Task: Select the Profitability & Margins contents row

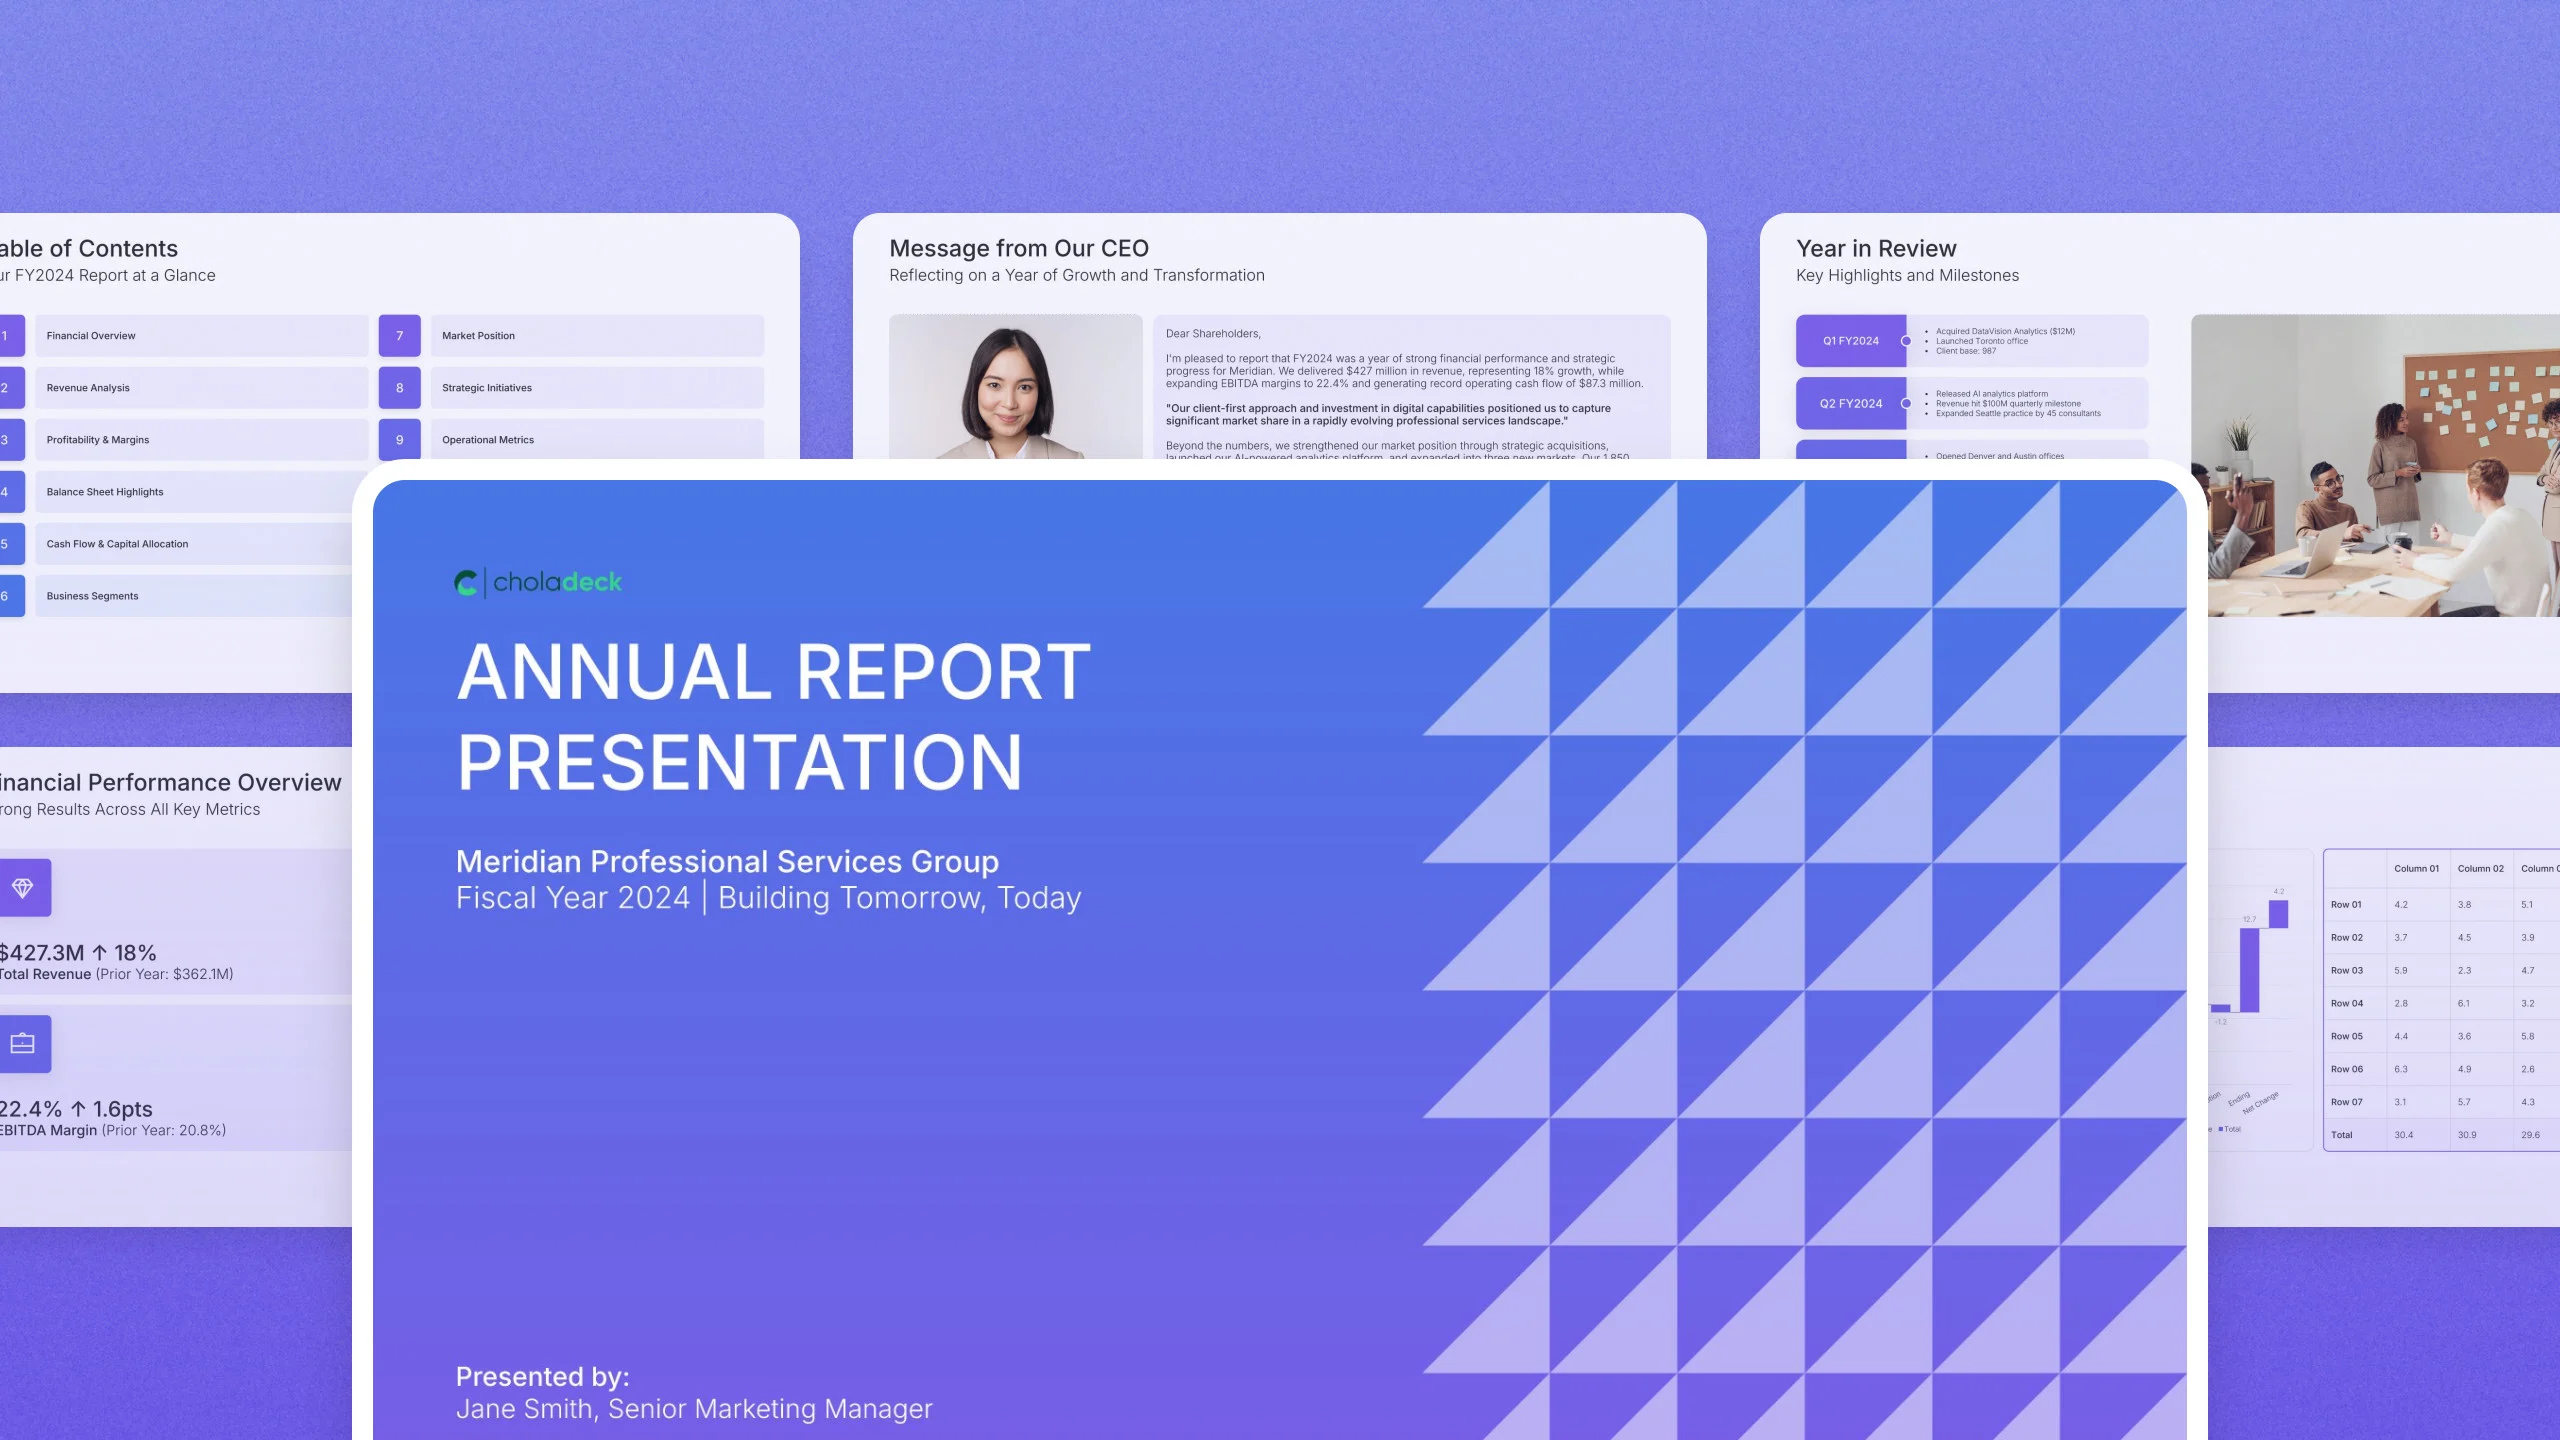Action: coord(202,440)
